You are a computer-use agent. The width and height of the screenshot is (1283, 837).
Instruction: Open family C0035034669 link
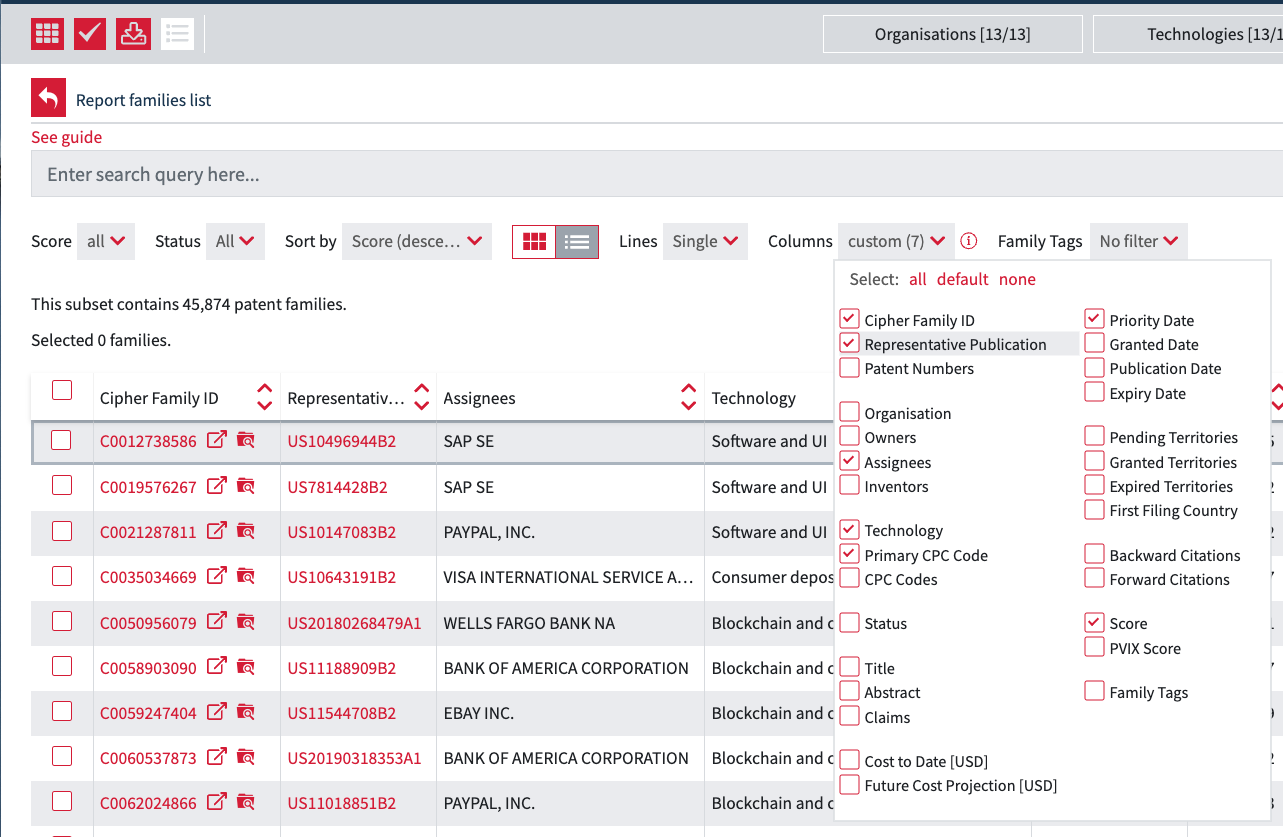click(148, 577)
